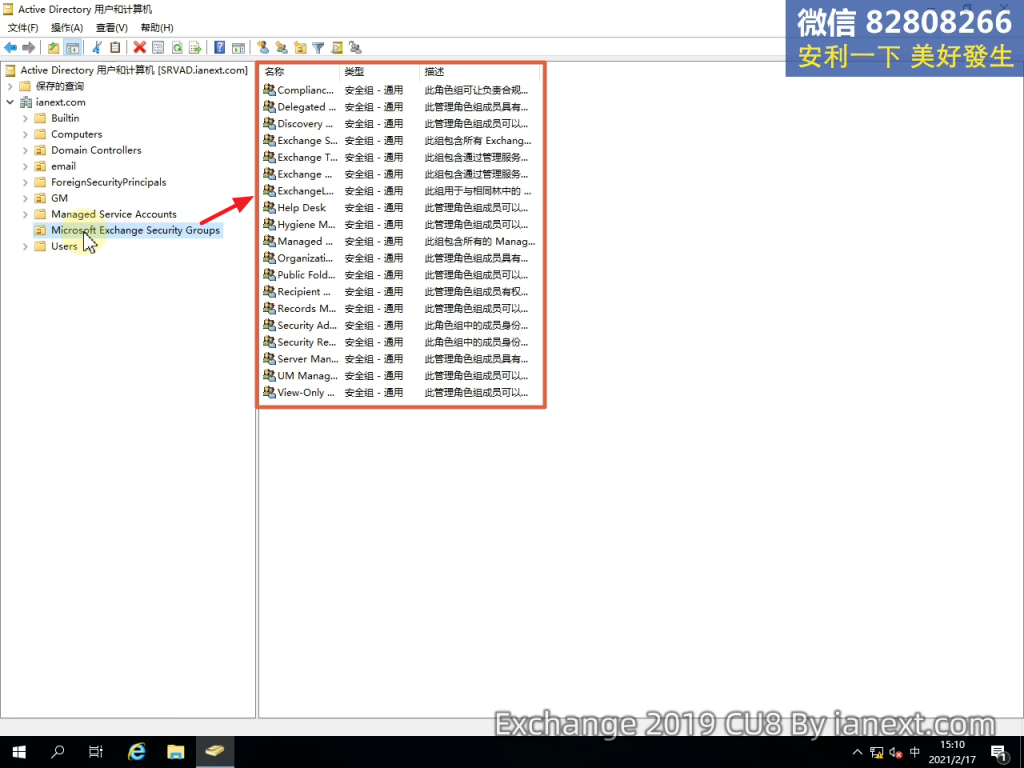This screenshot has width=1024, height=768.
Task: Collapse the ianext.com domain node
Action: coord(10,102)
